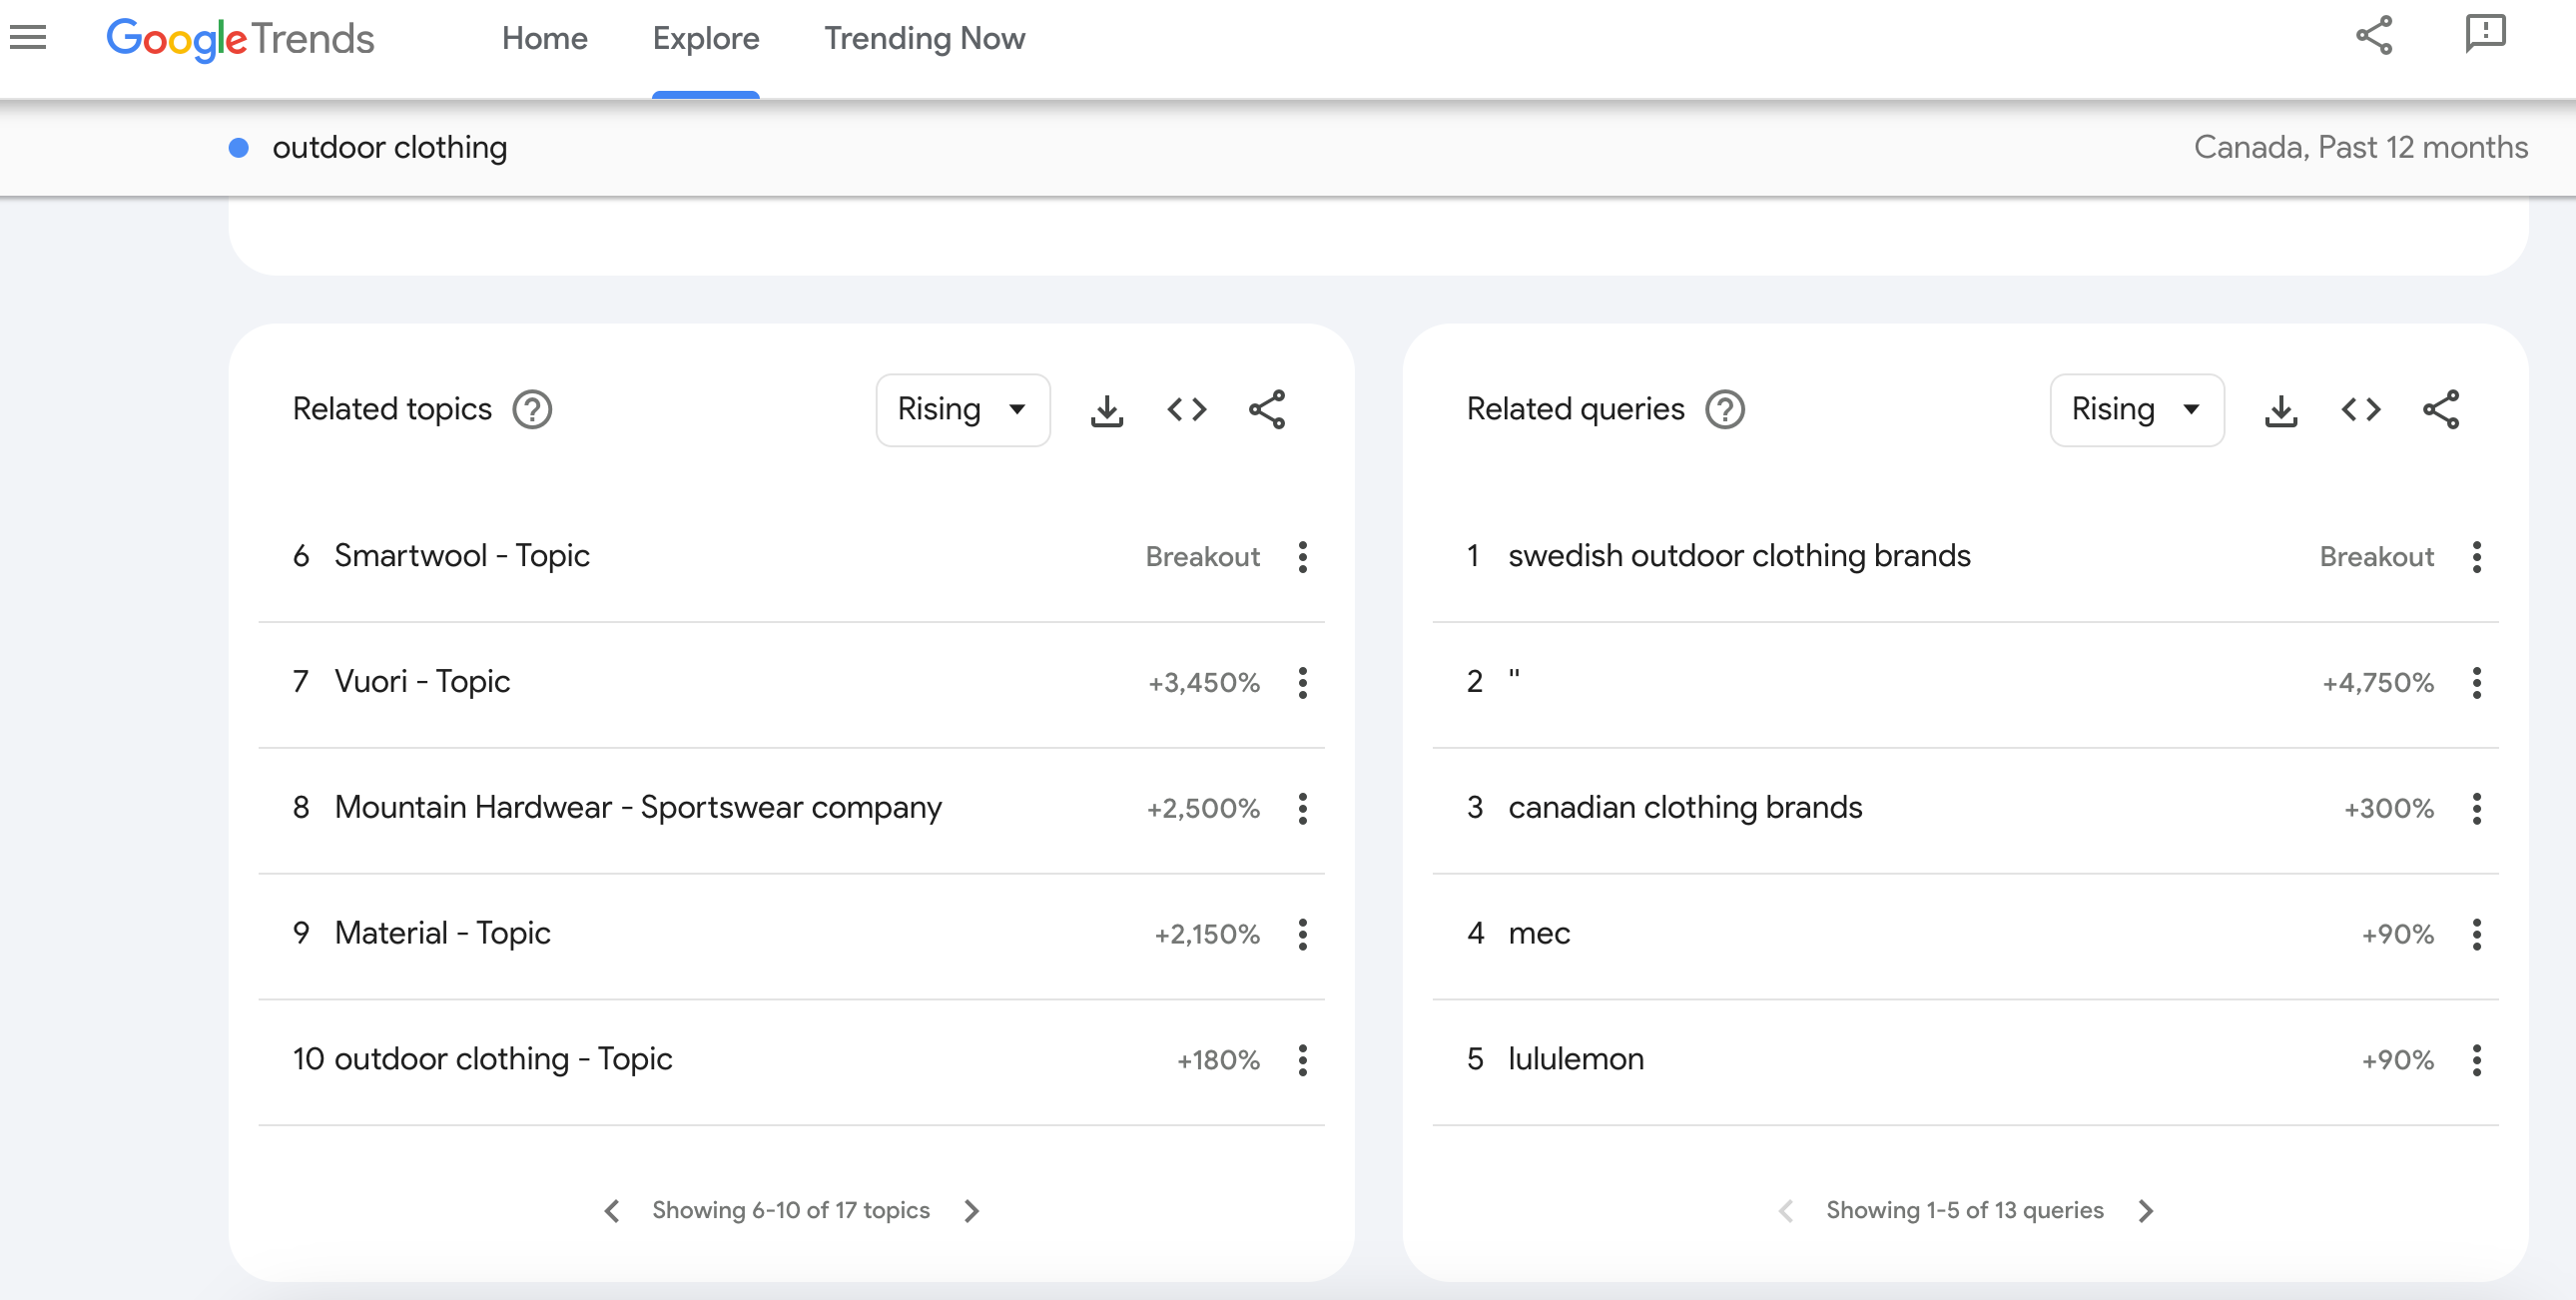Open more options for canadian clothing brands

[x=2476, y=808]
